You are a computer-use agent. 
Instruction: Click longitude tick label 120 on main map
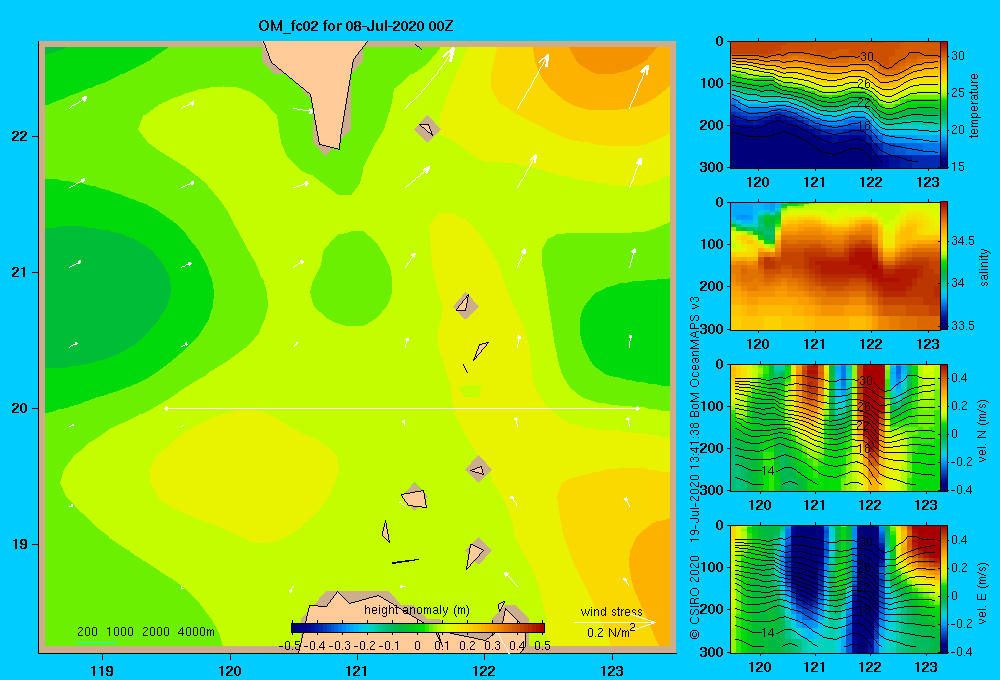click(230, 670)
